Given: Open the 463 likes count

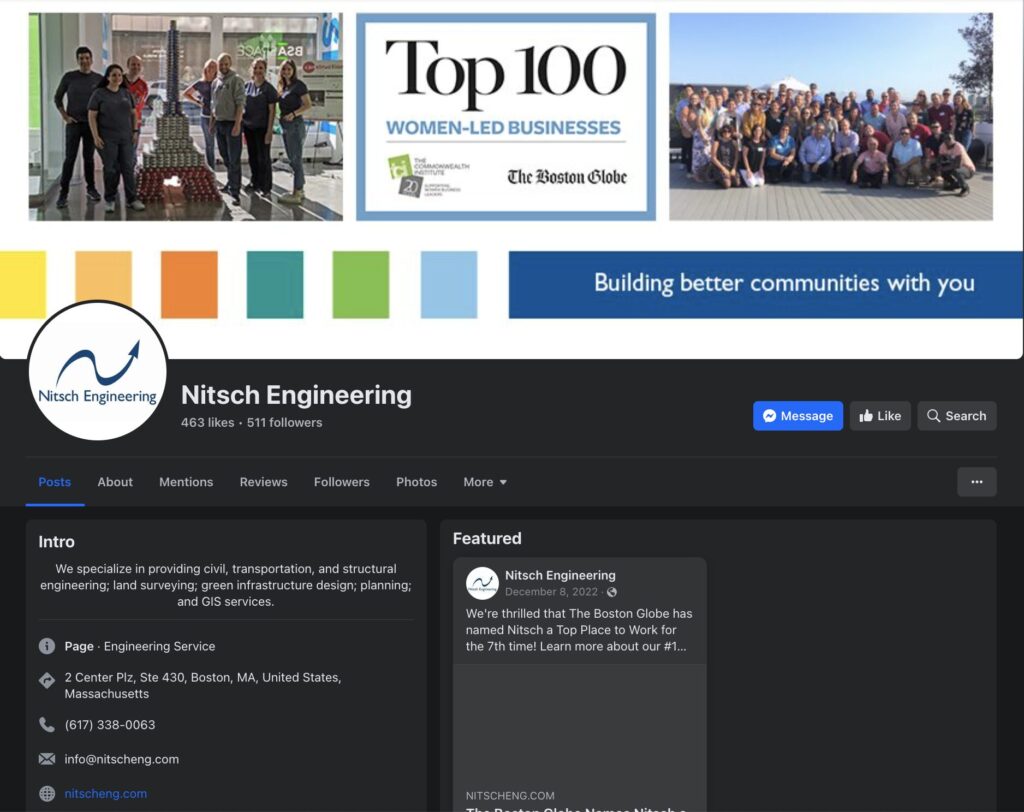Looking at the screenshot, I should (x=207, y=423).
